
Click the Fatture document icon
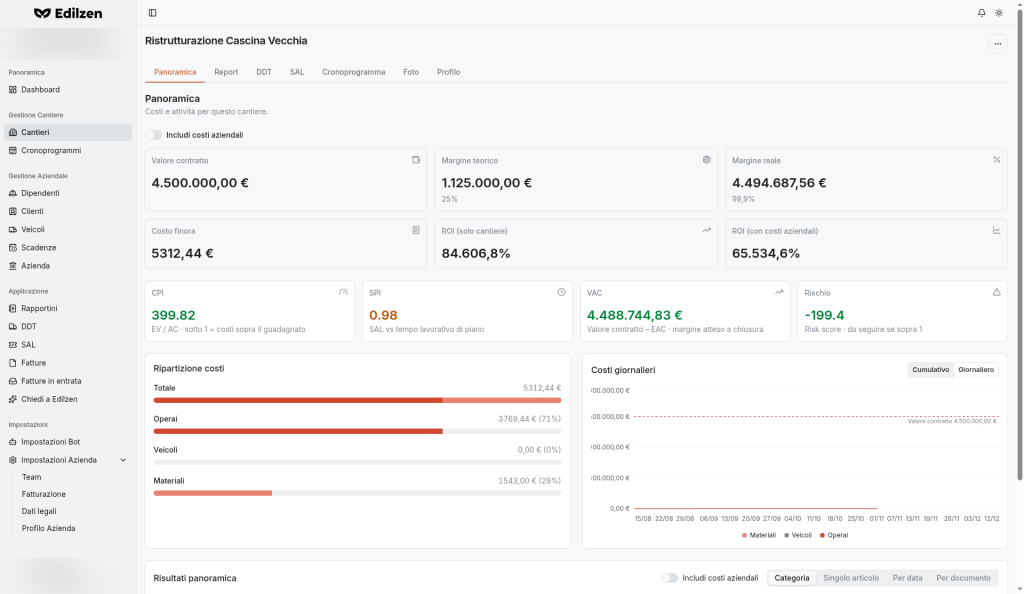13,363
